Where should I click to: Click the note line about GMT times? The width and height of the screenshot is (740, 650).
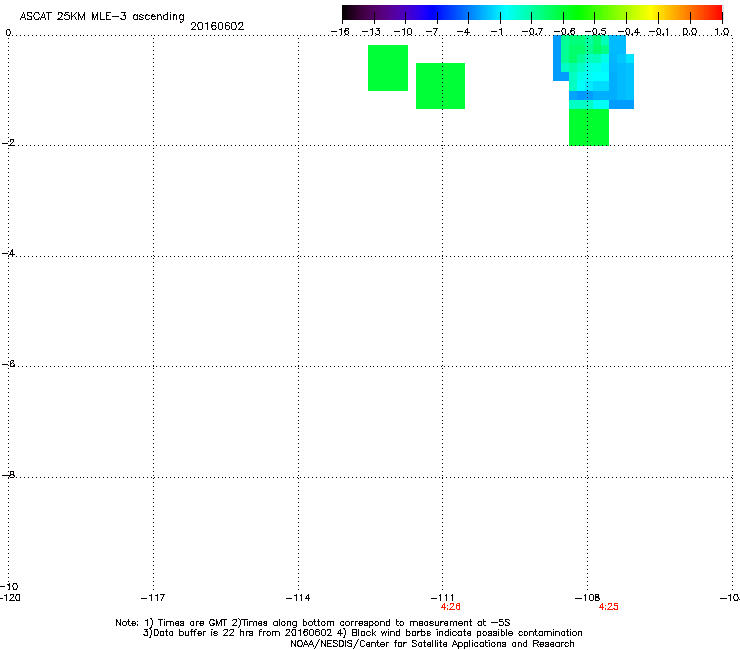tap(313, 623)
